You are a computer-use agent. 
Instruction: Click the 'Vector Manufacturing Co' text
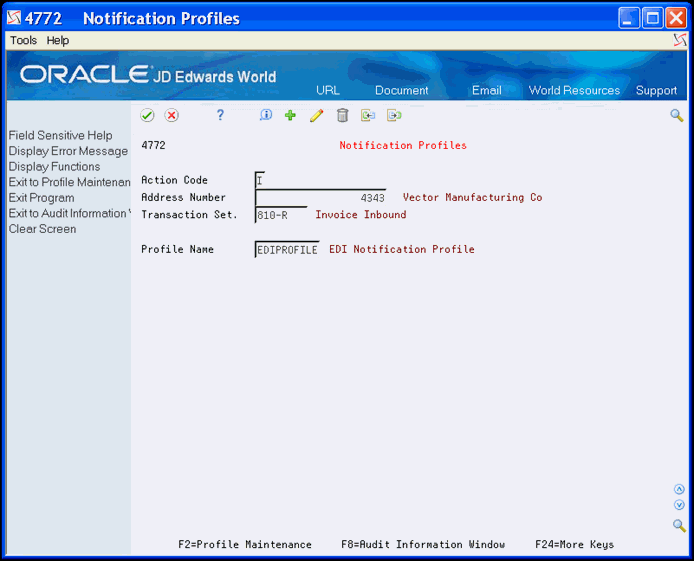pyautogui.click(x=472, y=197)
